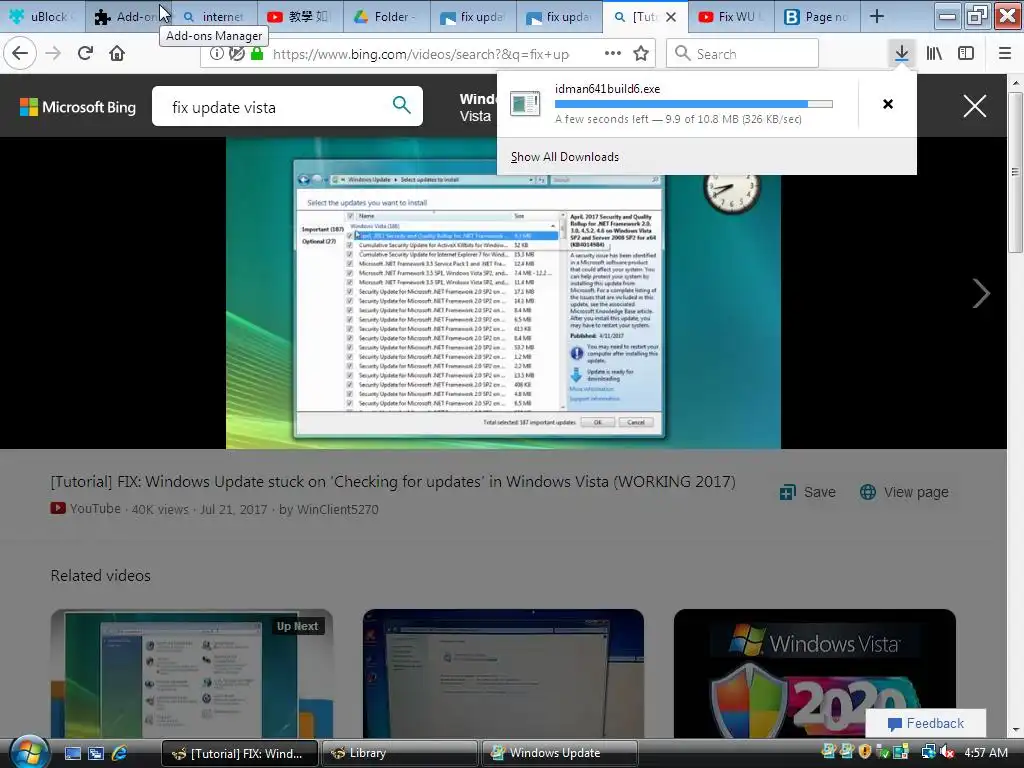
Task: Switch to the Folder Google Drive tab
Action: 387,17
